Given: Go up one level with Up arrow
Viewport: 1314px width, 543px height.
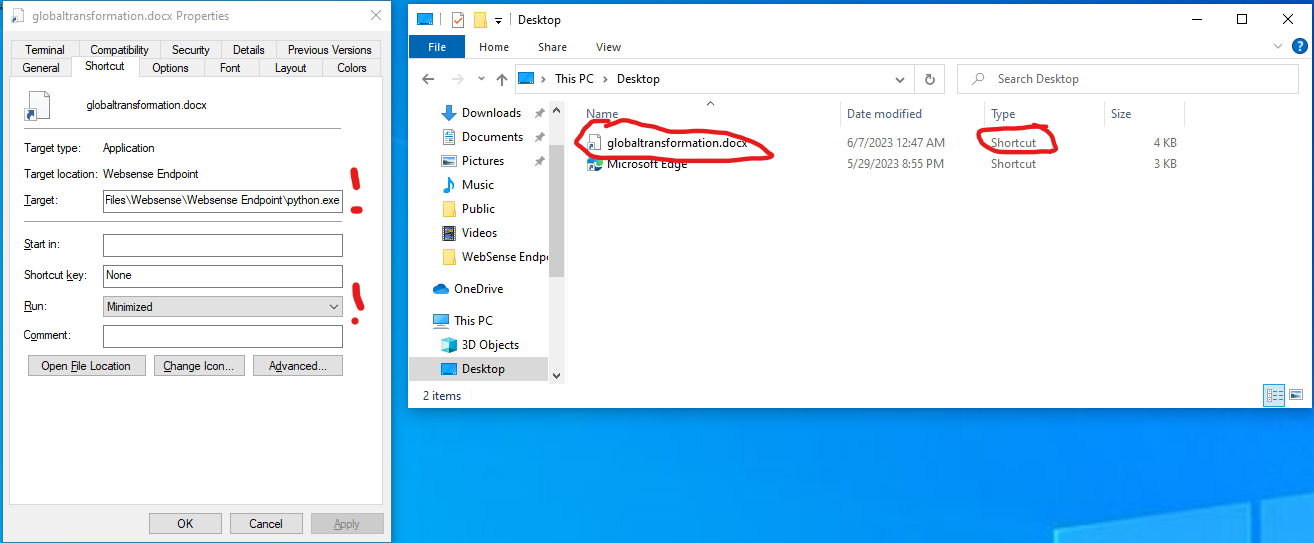Looking at the screenshot, I should click(x=501, y=79).
